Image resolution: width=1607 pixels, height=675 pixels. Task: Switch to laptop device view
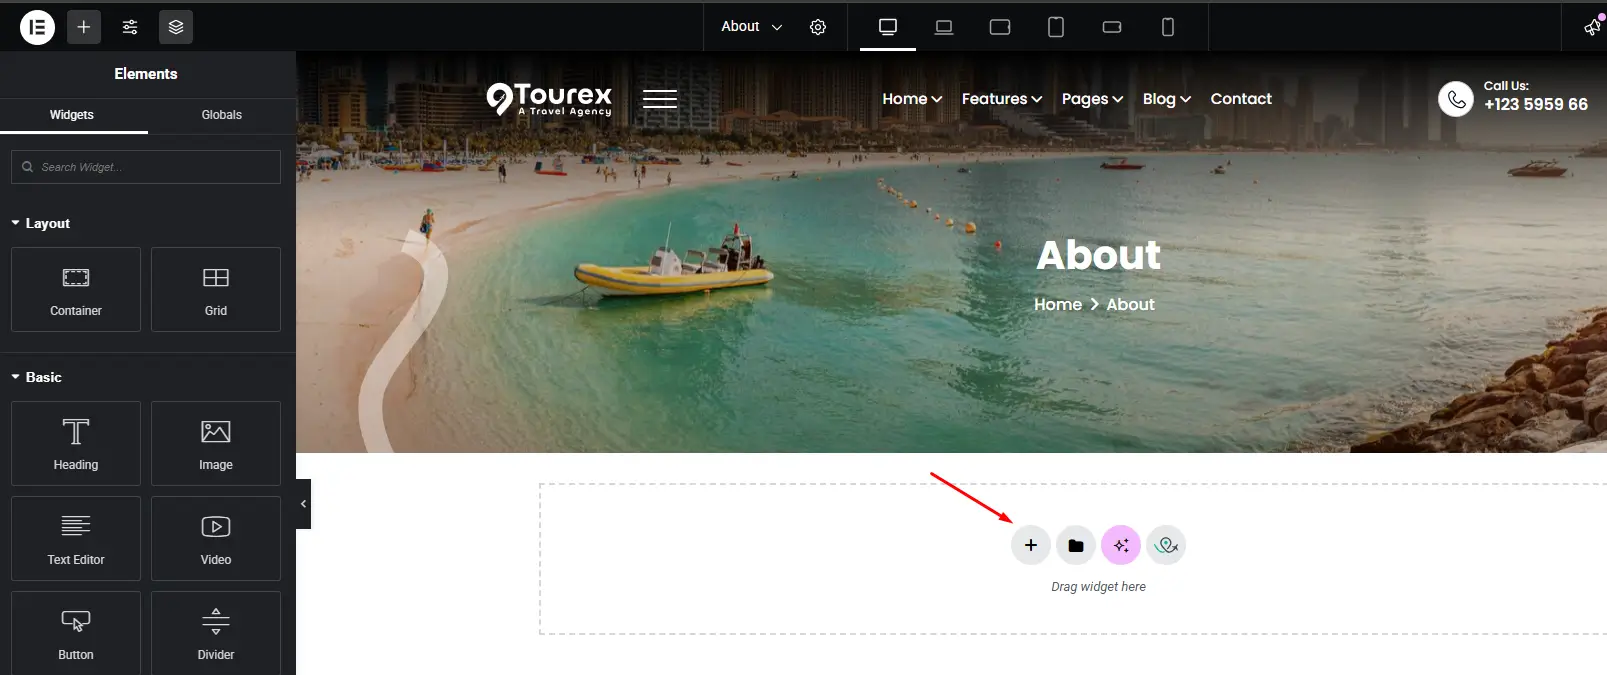(944, 27)
